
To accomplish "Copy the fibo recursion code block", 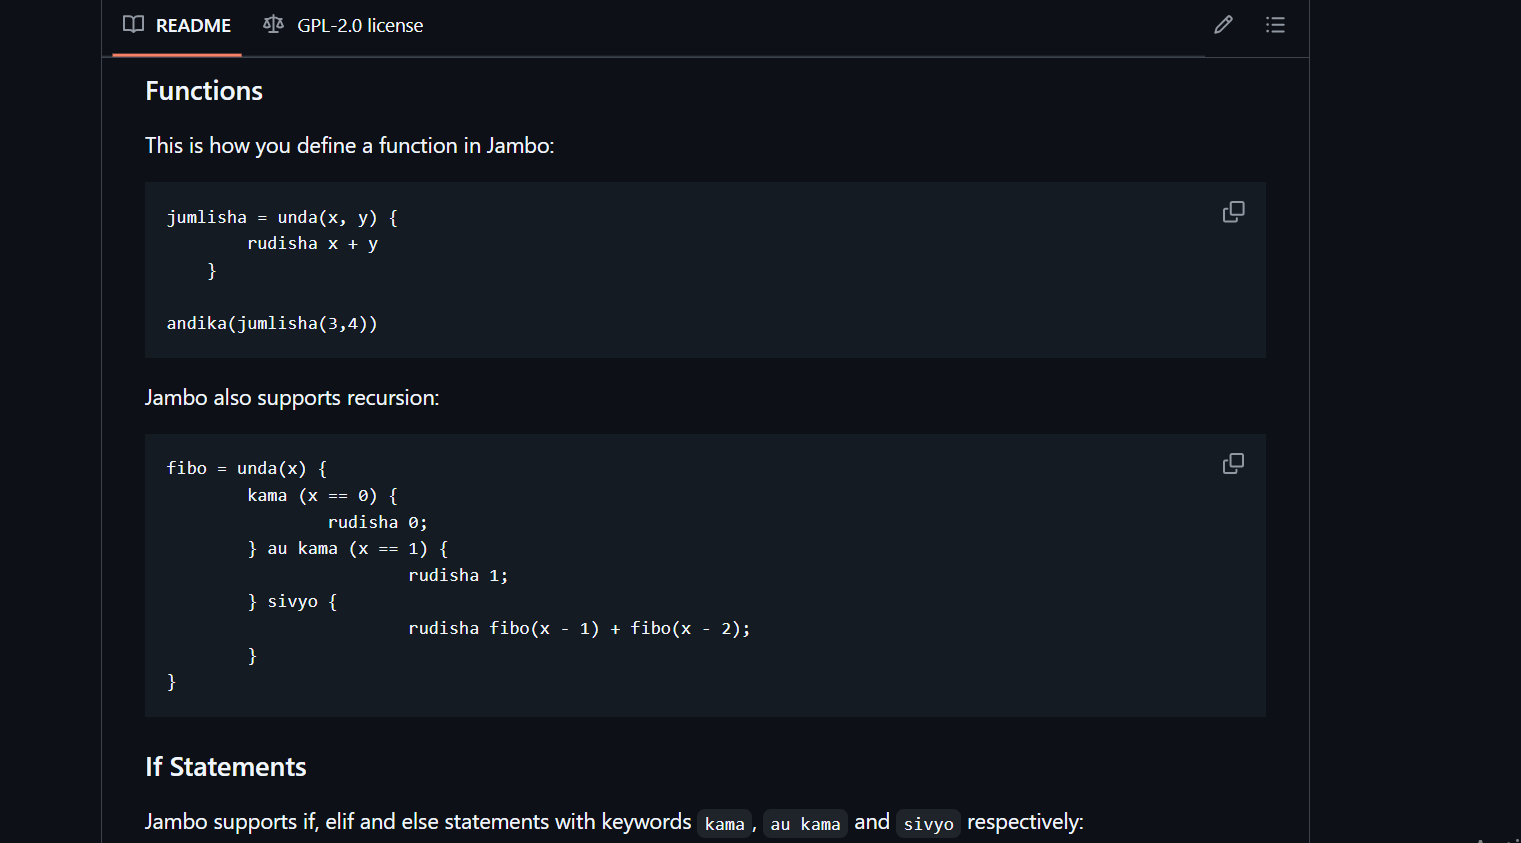I will click(x=1233, y=464).
